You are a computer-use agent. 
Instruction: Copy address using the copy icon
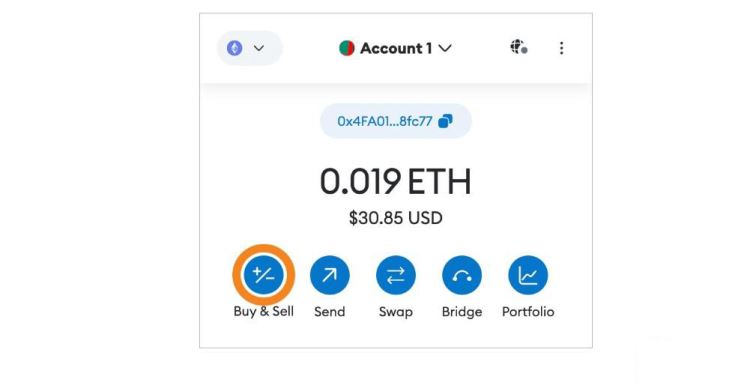(445, 121)
